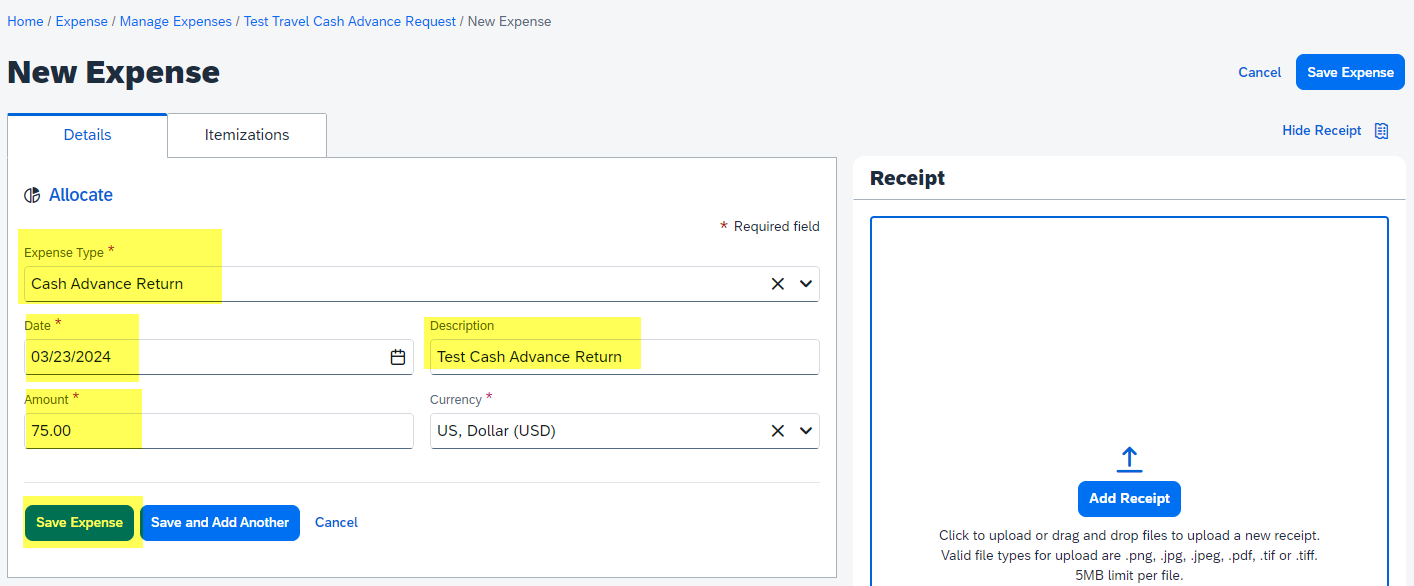
Task: Expand the Currency dropdown chevron
Action: pyautogui.click(x=806, y=431)
